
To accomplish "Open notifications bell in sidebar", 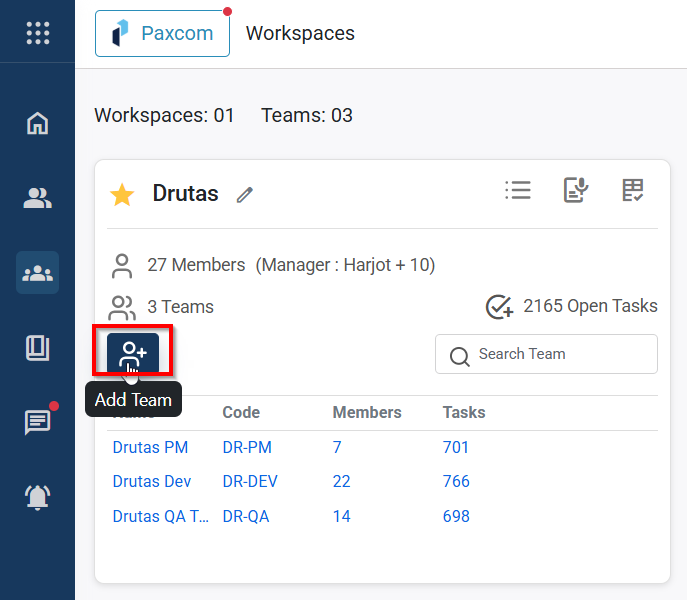I will point(37,496).
